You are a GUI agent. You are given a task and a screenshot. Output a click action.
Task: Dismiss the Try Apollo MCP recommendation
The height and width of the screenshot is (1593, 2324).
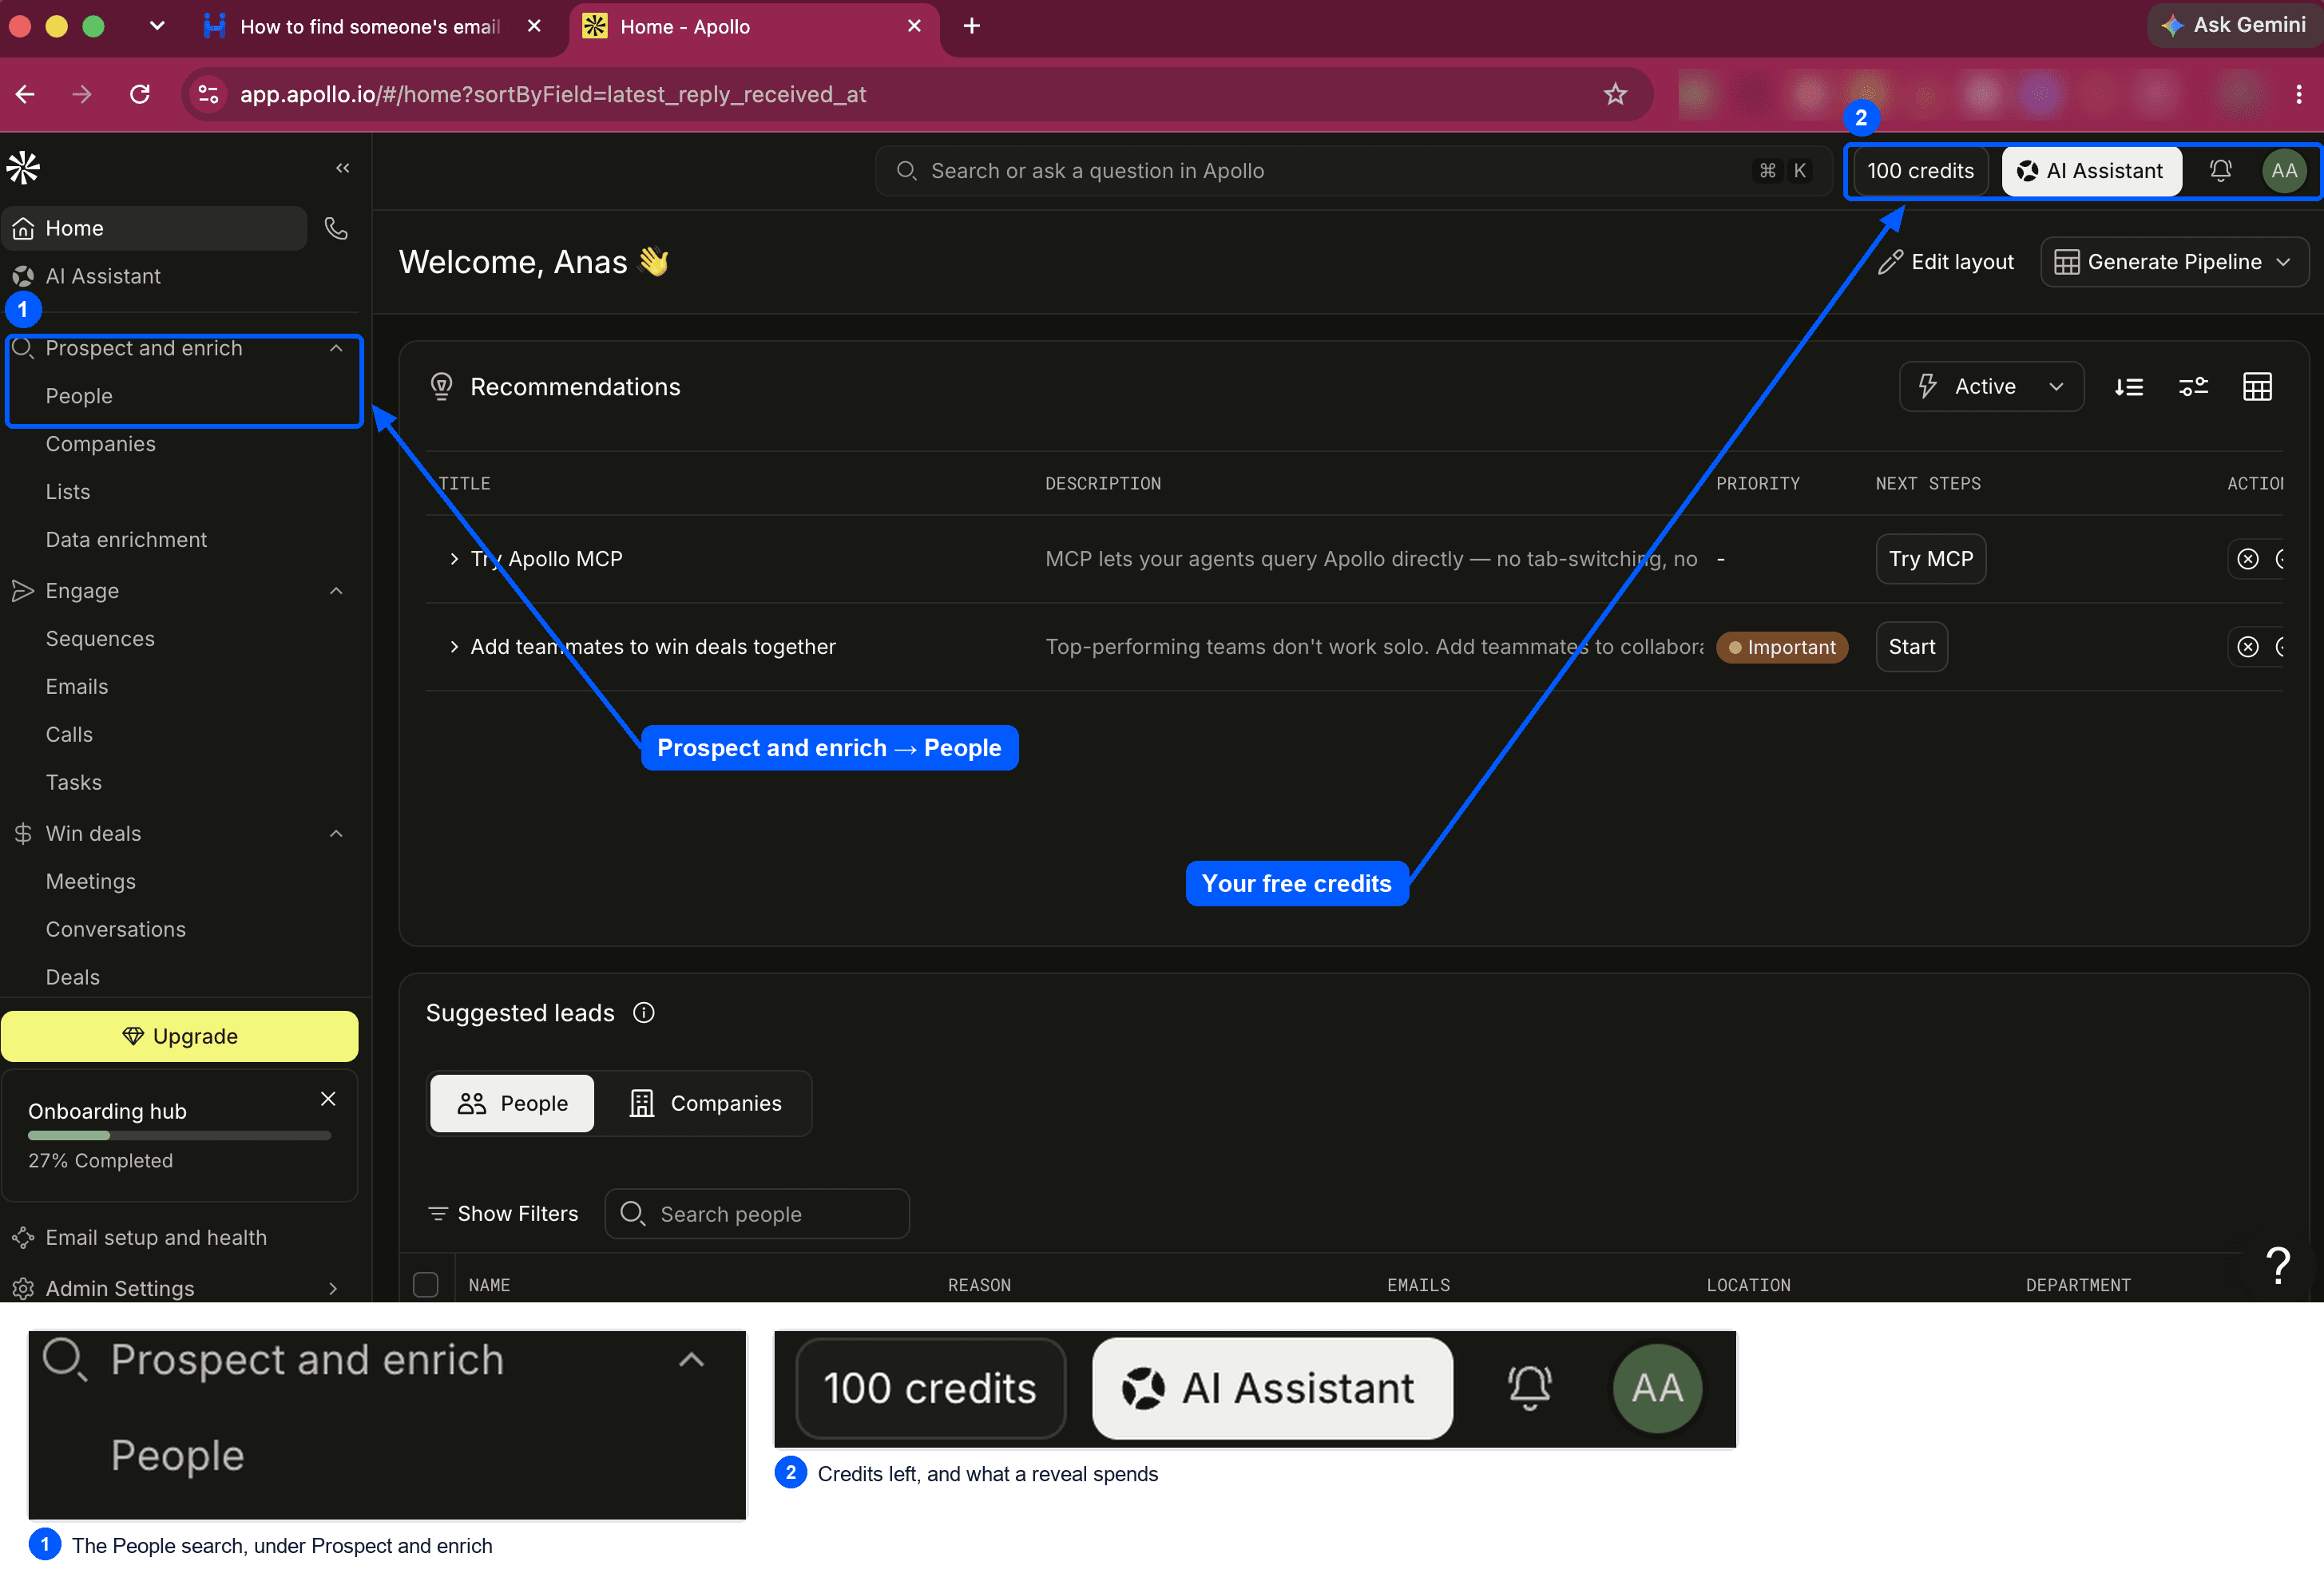[x=2248, y=559]
